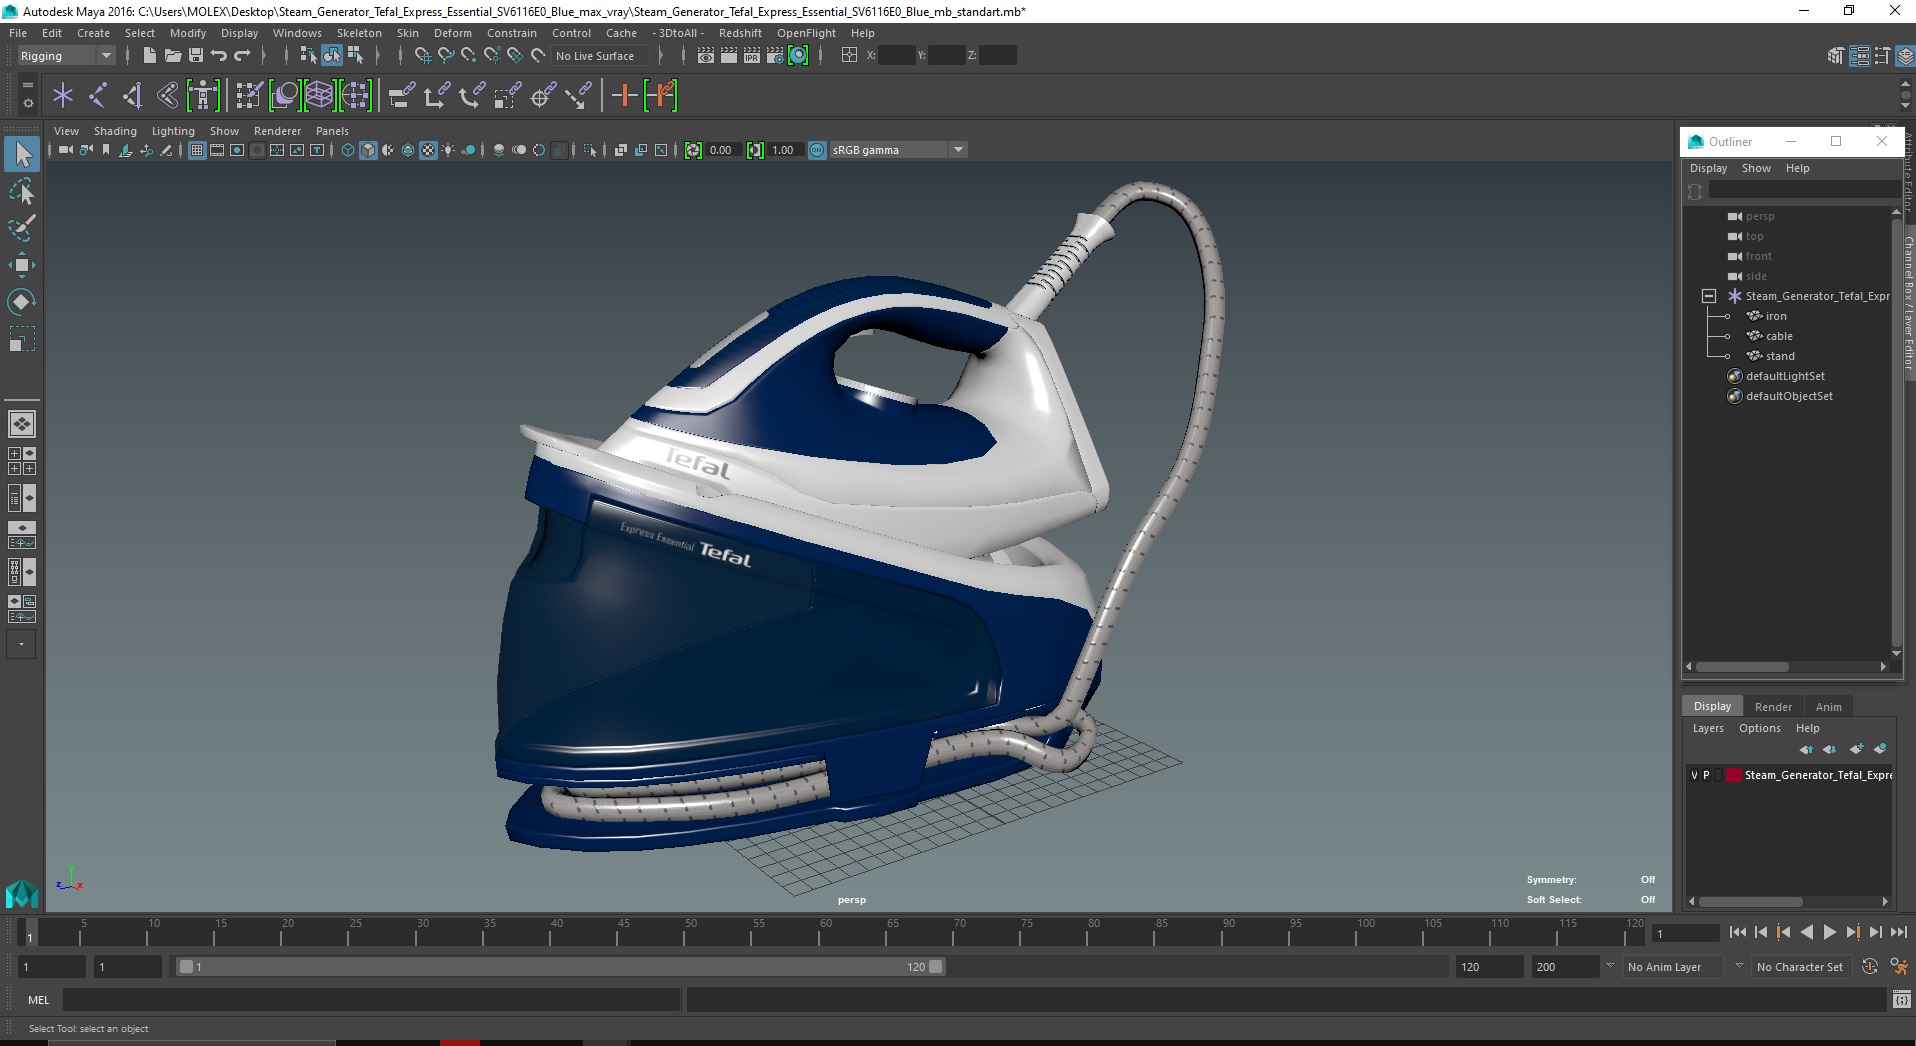Screen dimensions: 1916x1046
Task: Click the viewport exposure 0.00 field
Action: (x=722, y=150)
